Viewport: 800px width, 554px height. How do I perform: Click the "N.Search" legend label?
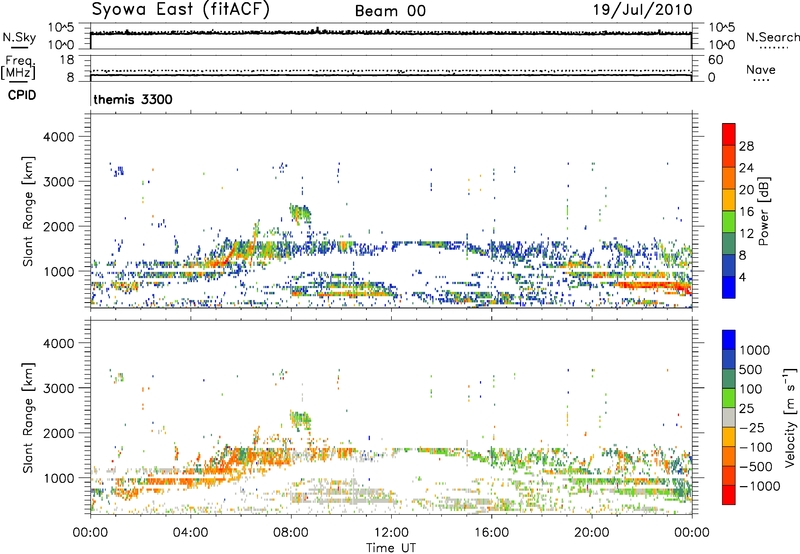pyautogui.click(x=772, y=37)
